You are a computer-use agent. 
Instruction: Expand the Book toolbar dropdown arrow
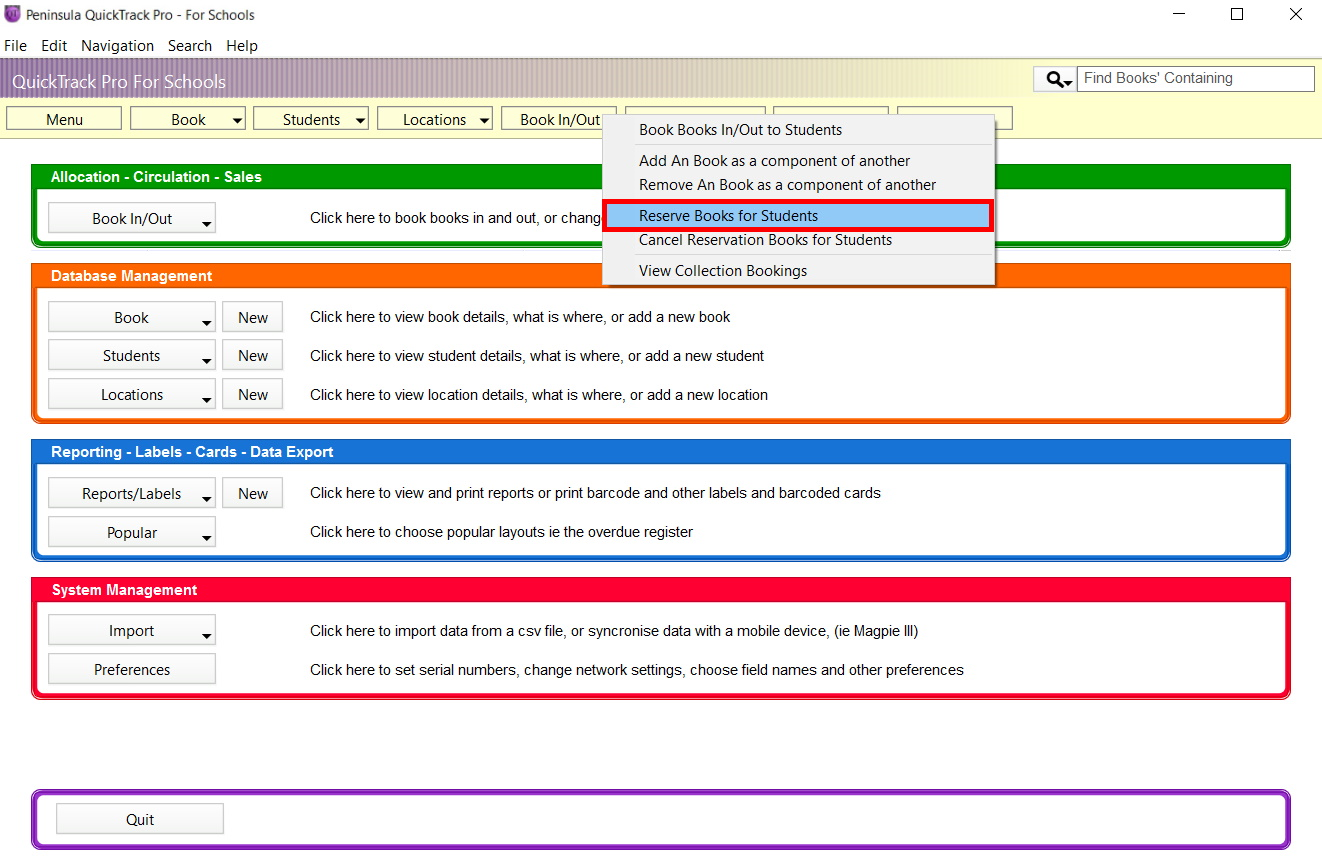coord(237,120)
